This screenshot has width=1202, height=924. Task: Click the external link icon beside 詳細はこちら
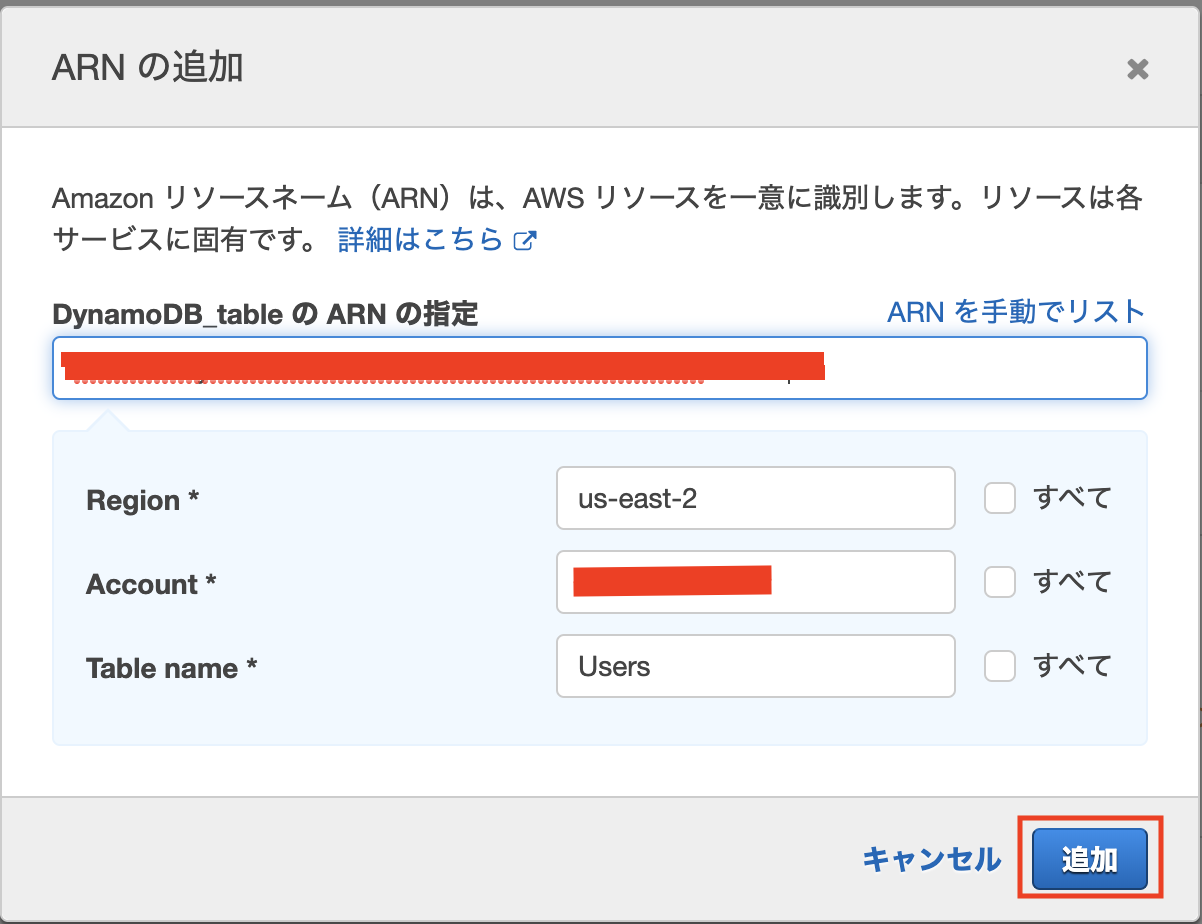pos(525,241)
